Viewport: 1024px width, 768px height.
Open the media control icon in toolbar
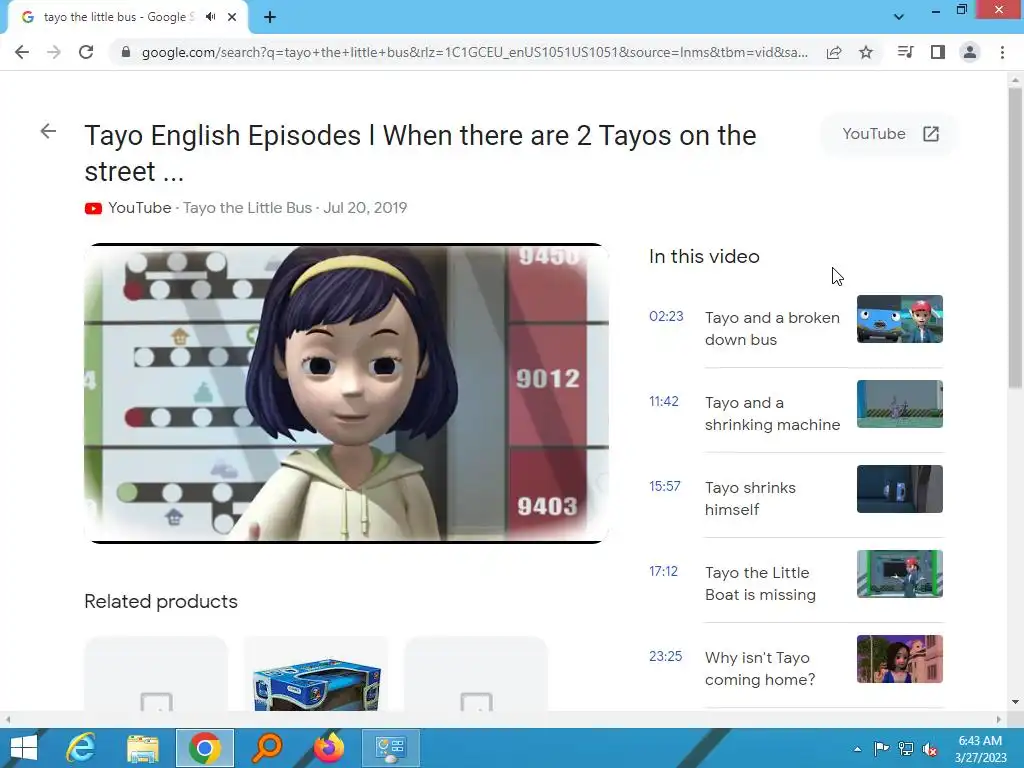coord(905,52)
